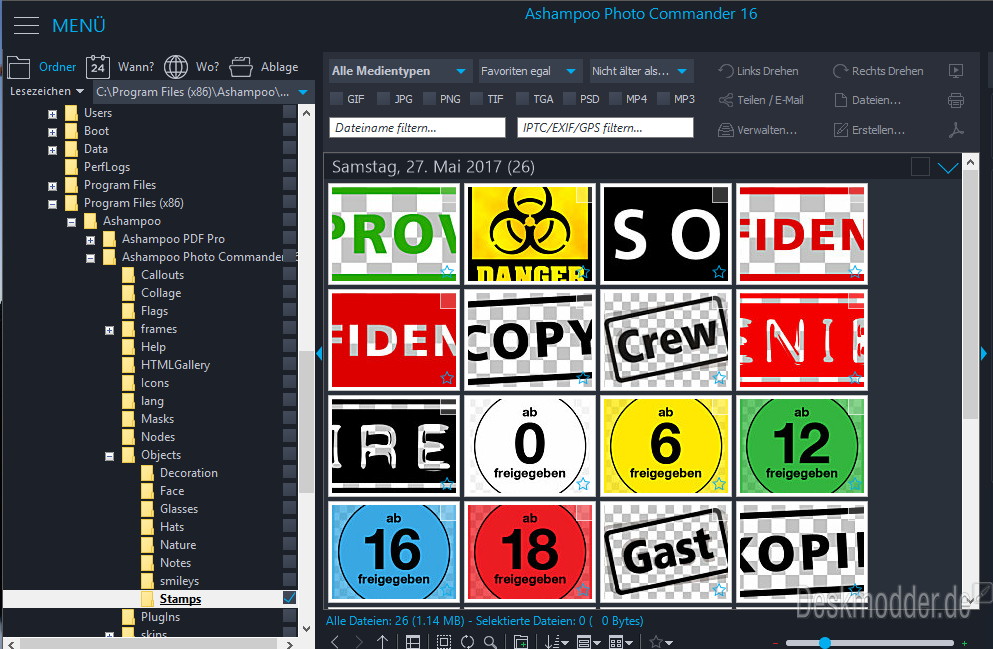993x649 pixels.
Task: Open the Ablage tray view
Action: point(279,67)
